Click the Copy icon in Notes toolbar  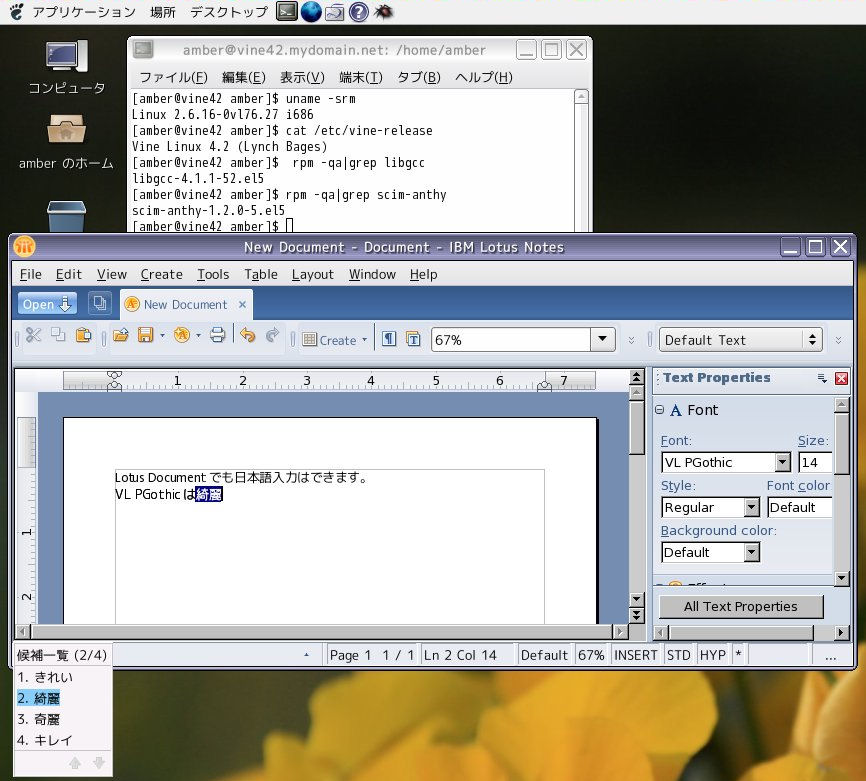(58, 335)
